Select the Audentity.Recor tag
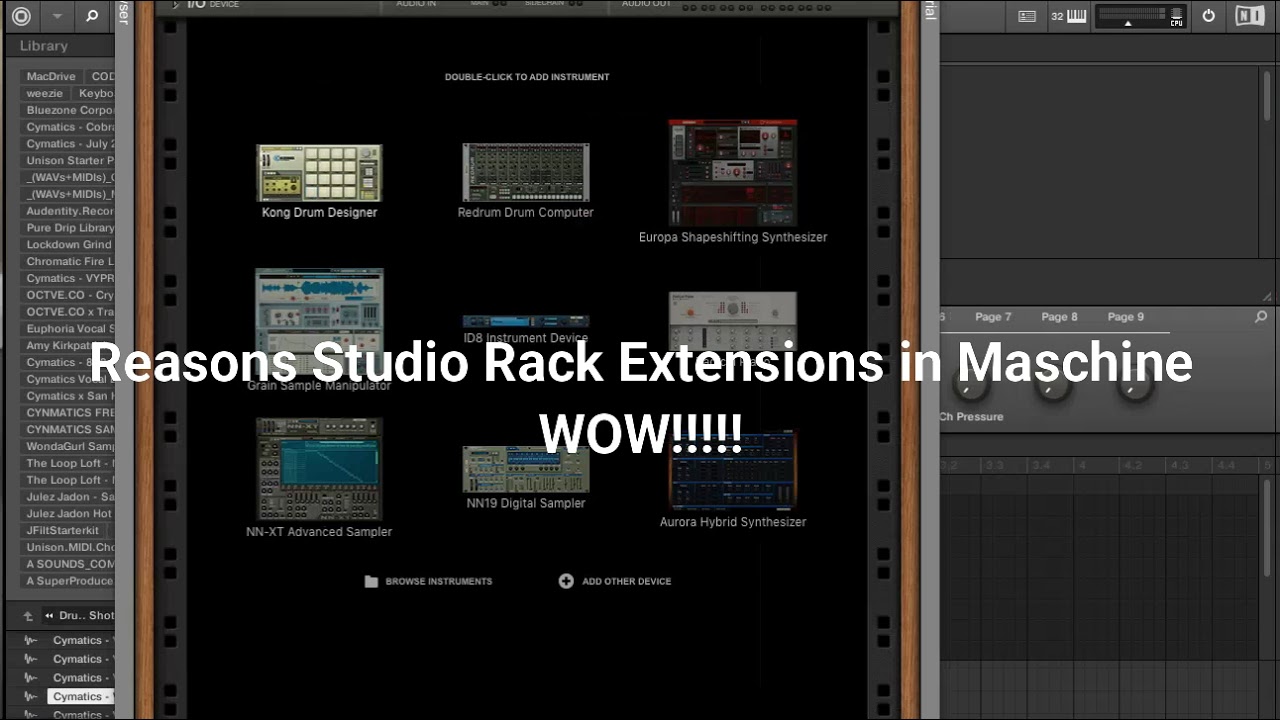 point(69,211)
